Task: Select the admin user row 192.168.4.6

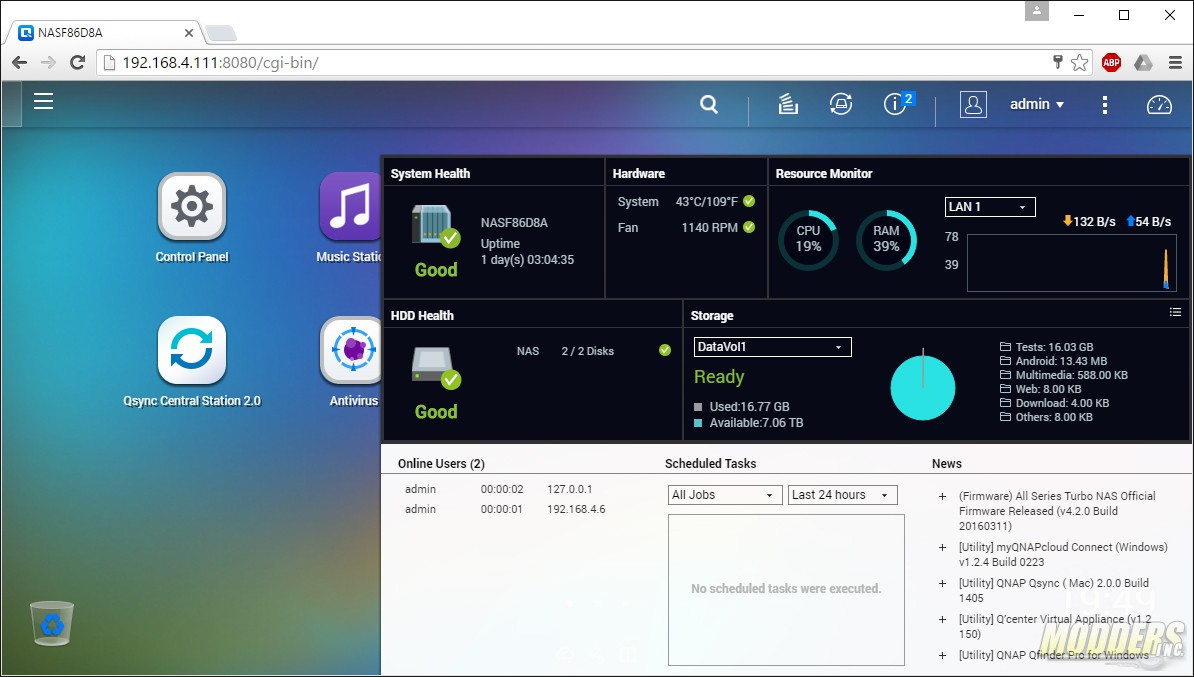Action: click(505, 509)
